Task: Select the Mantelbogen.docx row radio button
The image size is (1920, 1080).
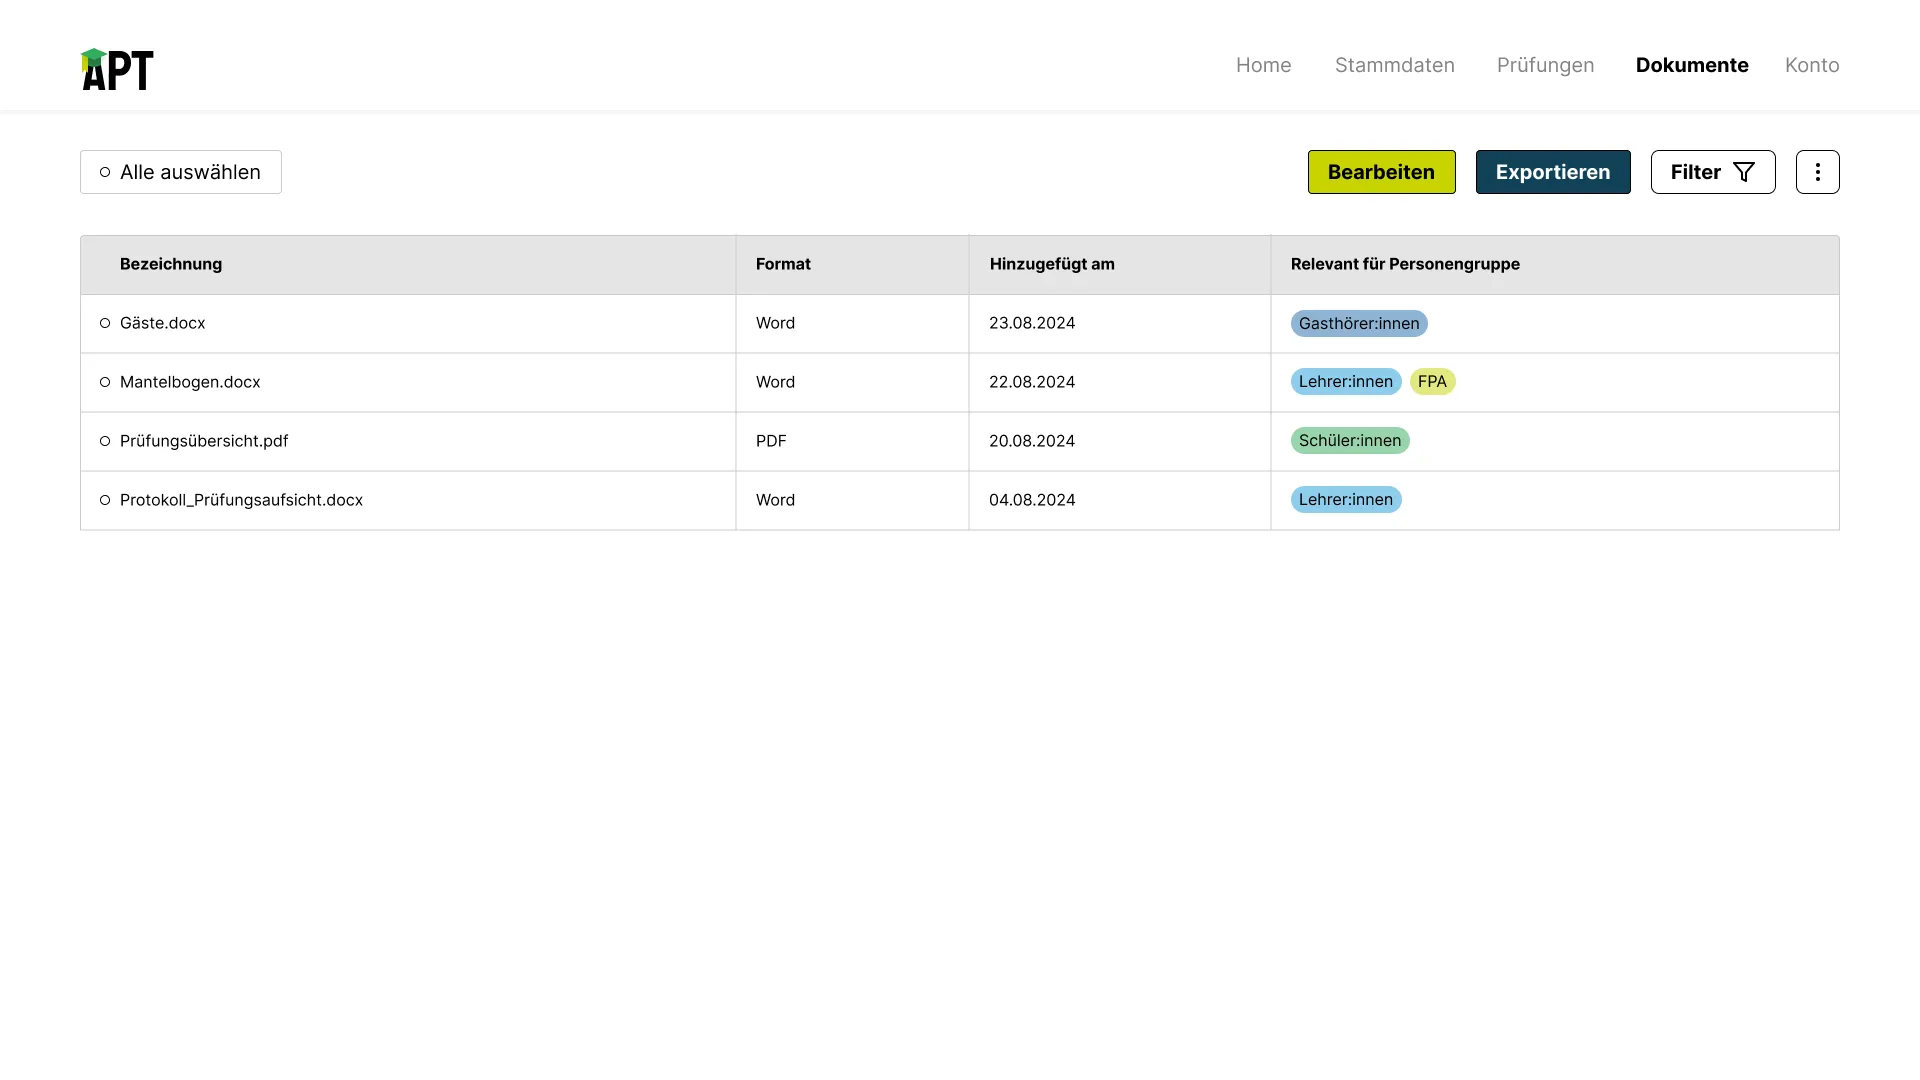Action: point(105,382)
